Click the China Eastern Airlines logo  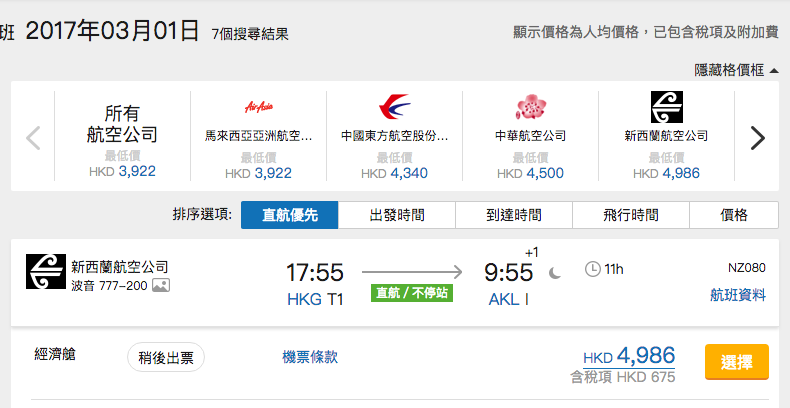[x=394, y=107]
